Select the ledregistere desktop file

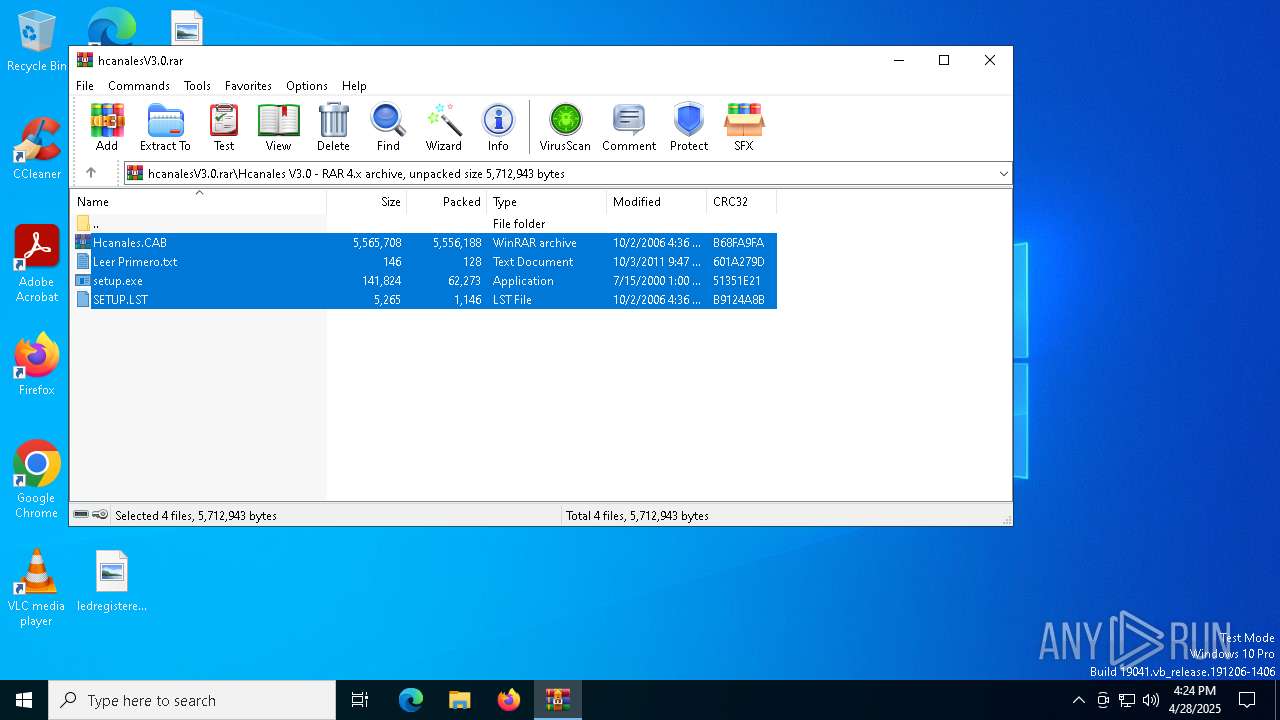tap(112, 581)
